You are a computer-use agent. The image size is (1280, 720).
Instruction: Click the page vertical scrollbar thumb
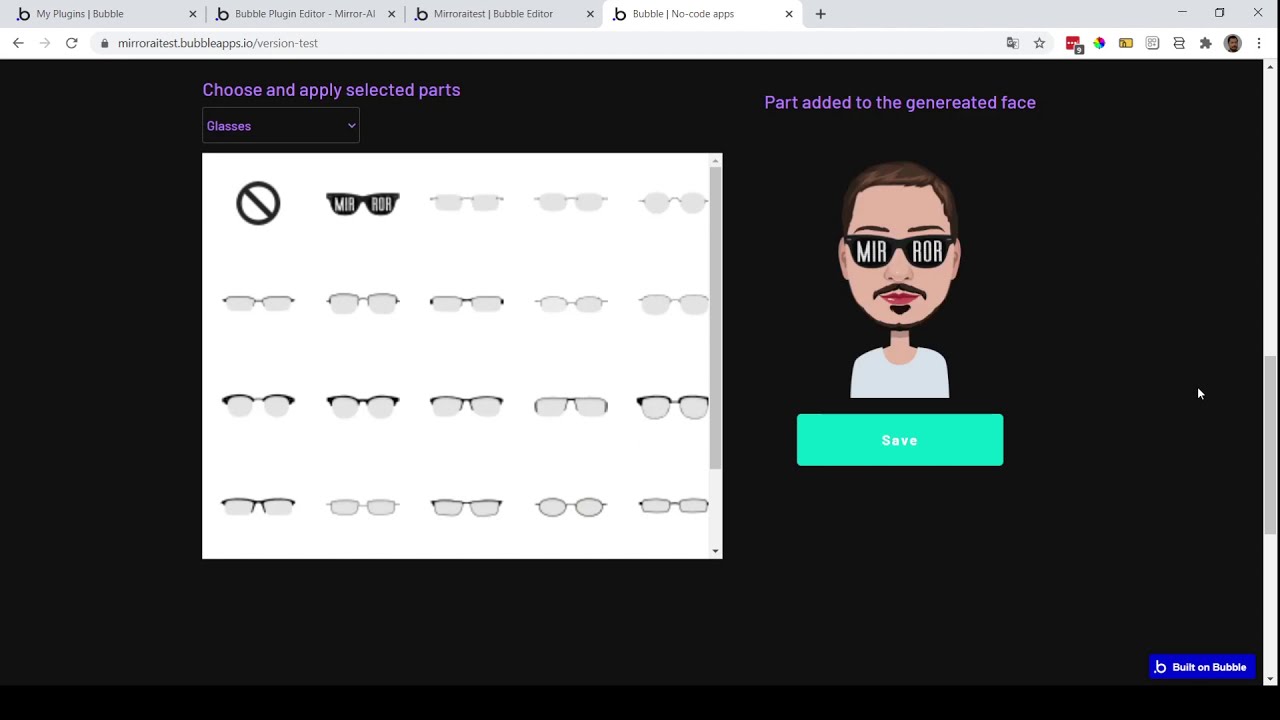[1270, 446]
